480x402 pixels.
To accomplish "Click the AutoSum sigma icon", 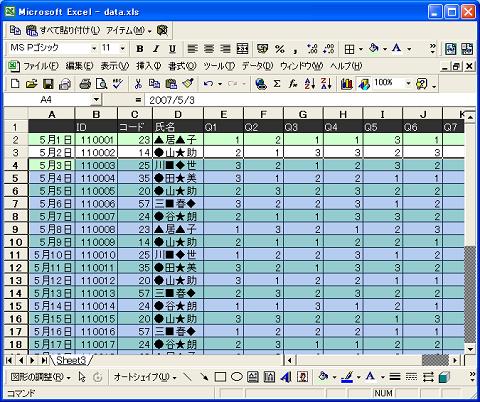I will tap(277, 84).
